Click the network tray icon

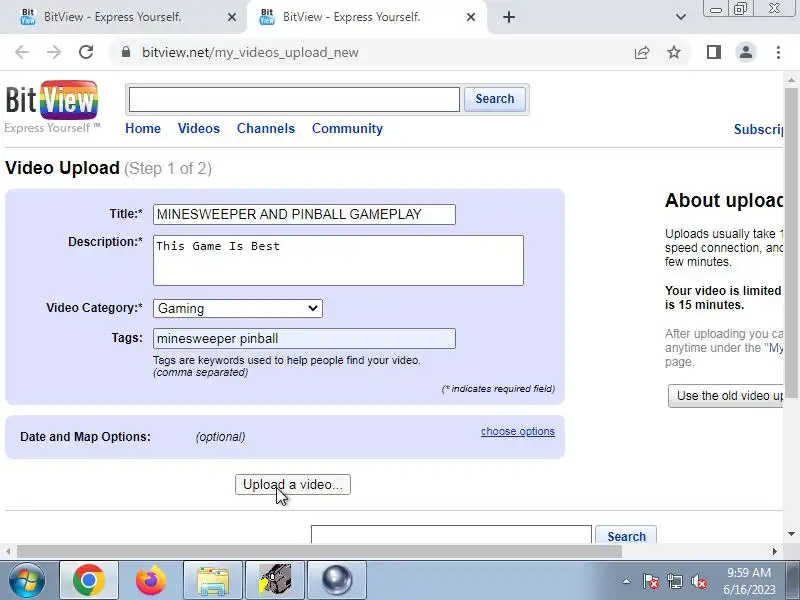(x=674, y=581)
